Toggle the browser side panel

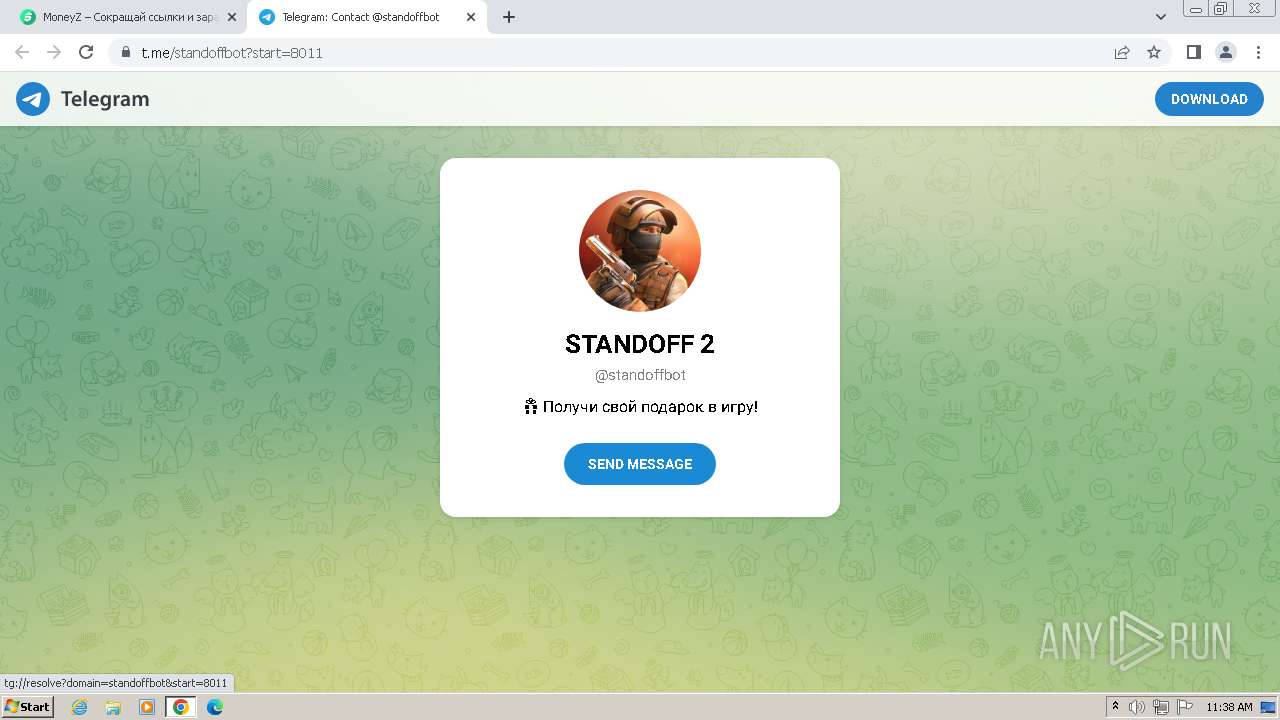[1193, 52]
